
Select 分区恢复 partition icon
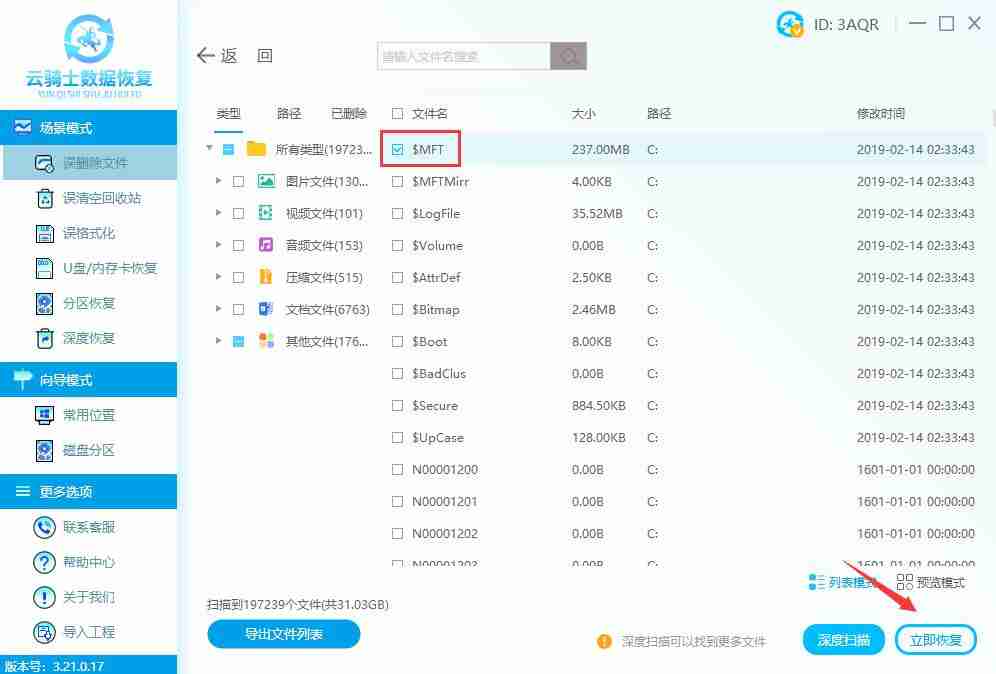tap(44, 303)
